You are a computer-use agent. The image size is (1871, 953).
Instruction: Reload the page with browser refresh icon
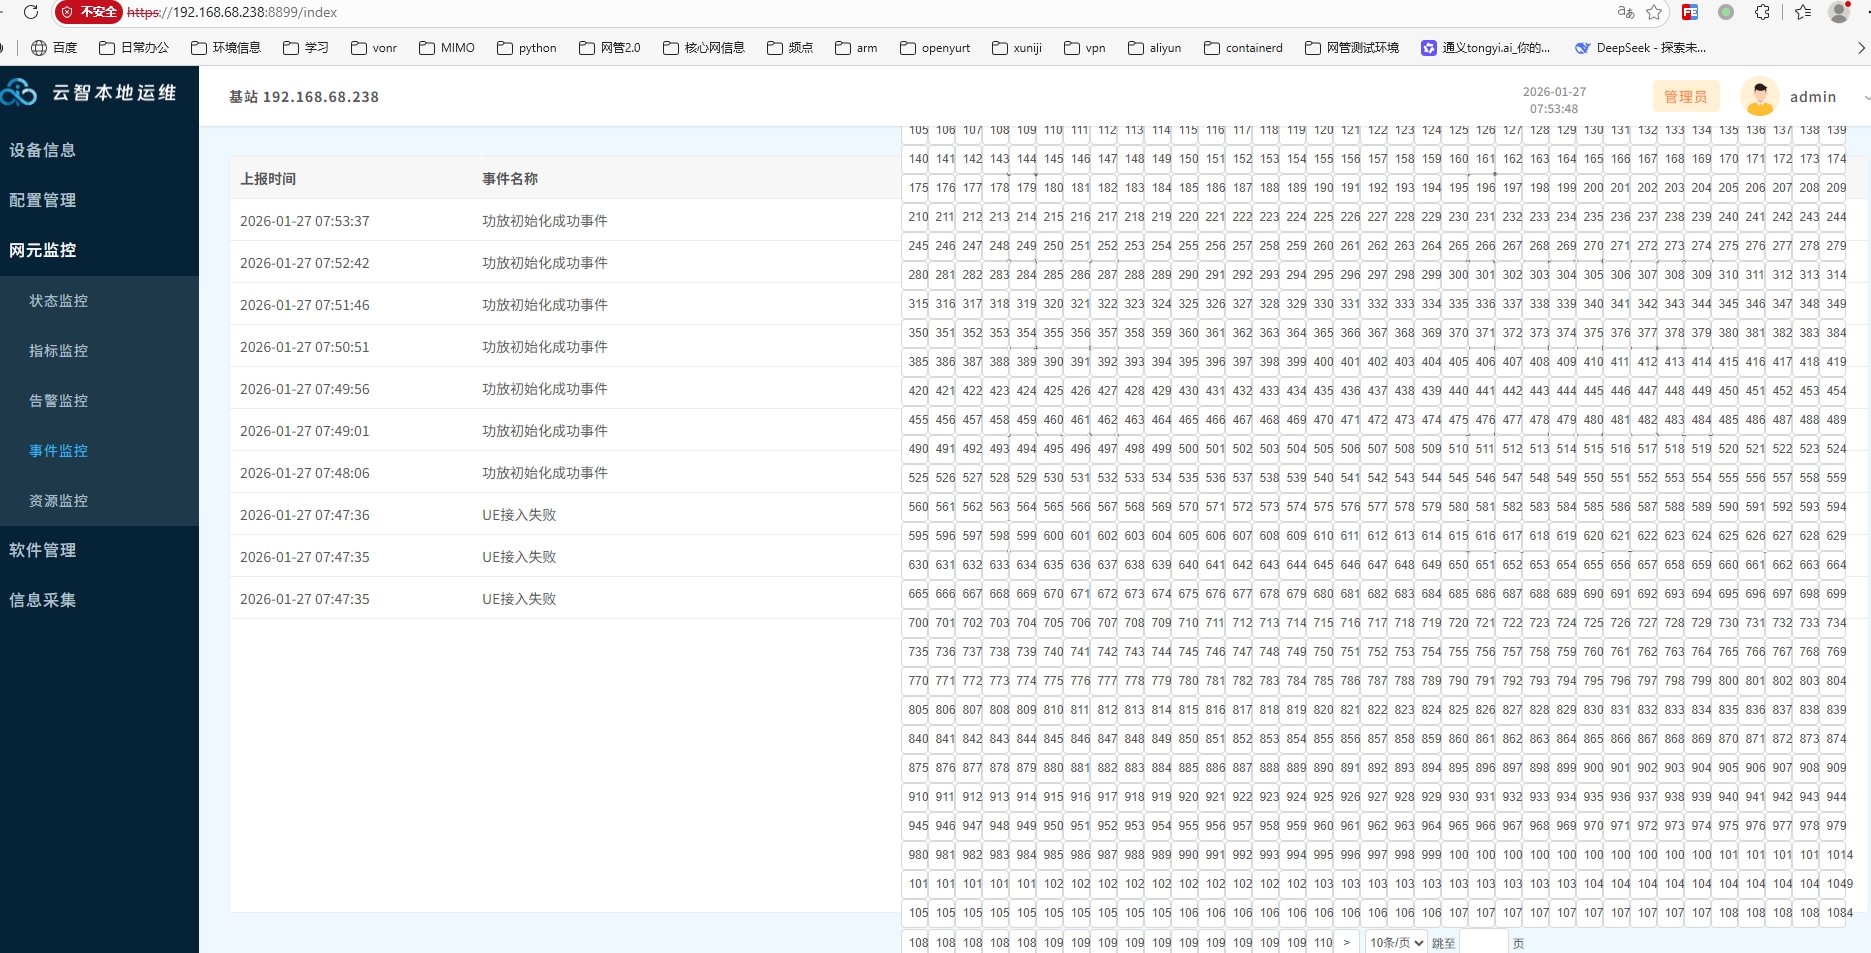pyautogui.click(x=31, y=12)
